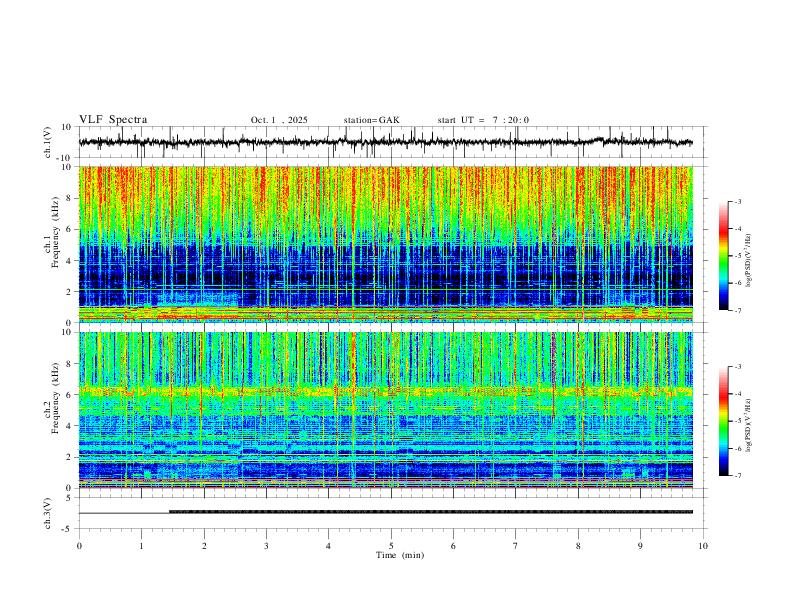Click the time axis tick label "9"
Screen dimensions: 792x612
(x=640, y=546)
